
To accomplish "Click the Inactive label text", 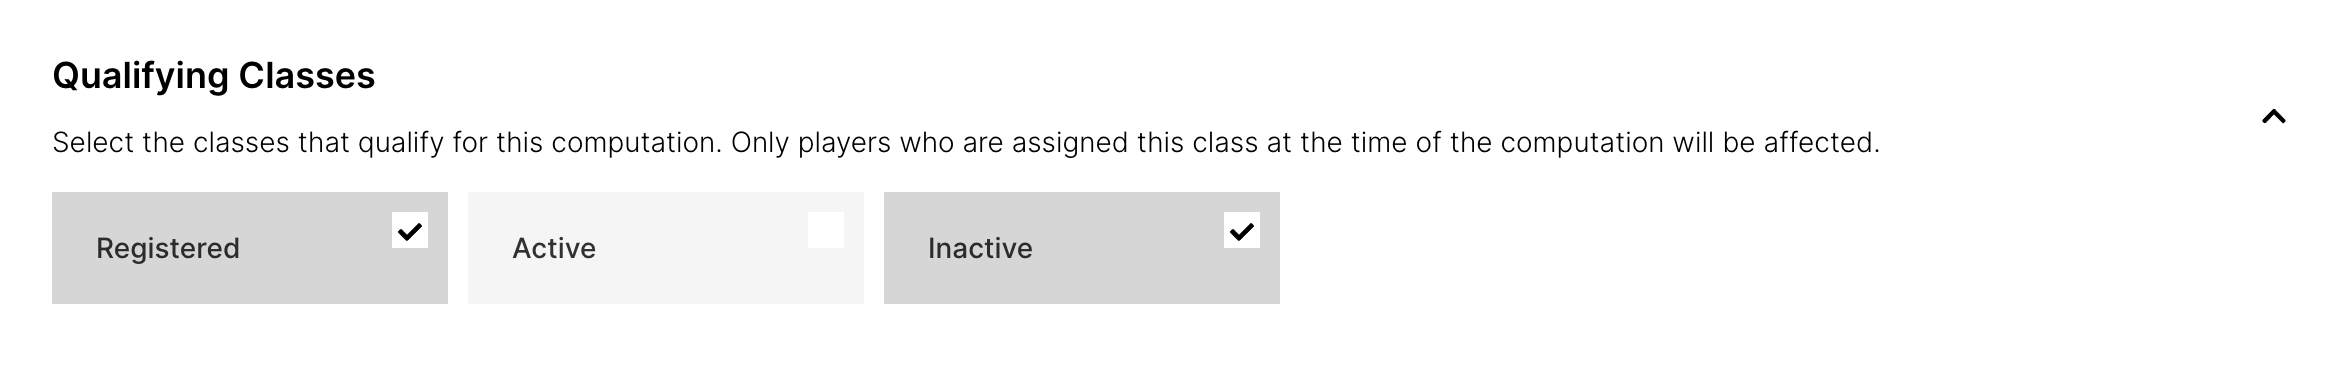I will click(980, 248).
